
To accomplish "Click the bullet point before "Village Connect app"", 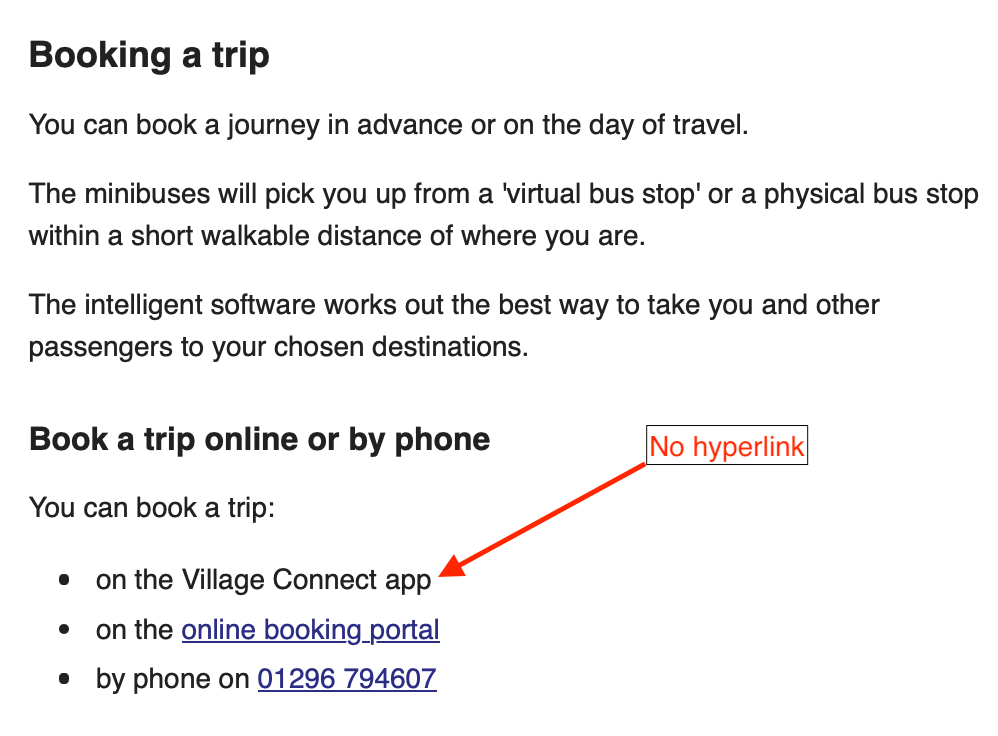I will coord(65,580).
